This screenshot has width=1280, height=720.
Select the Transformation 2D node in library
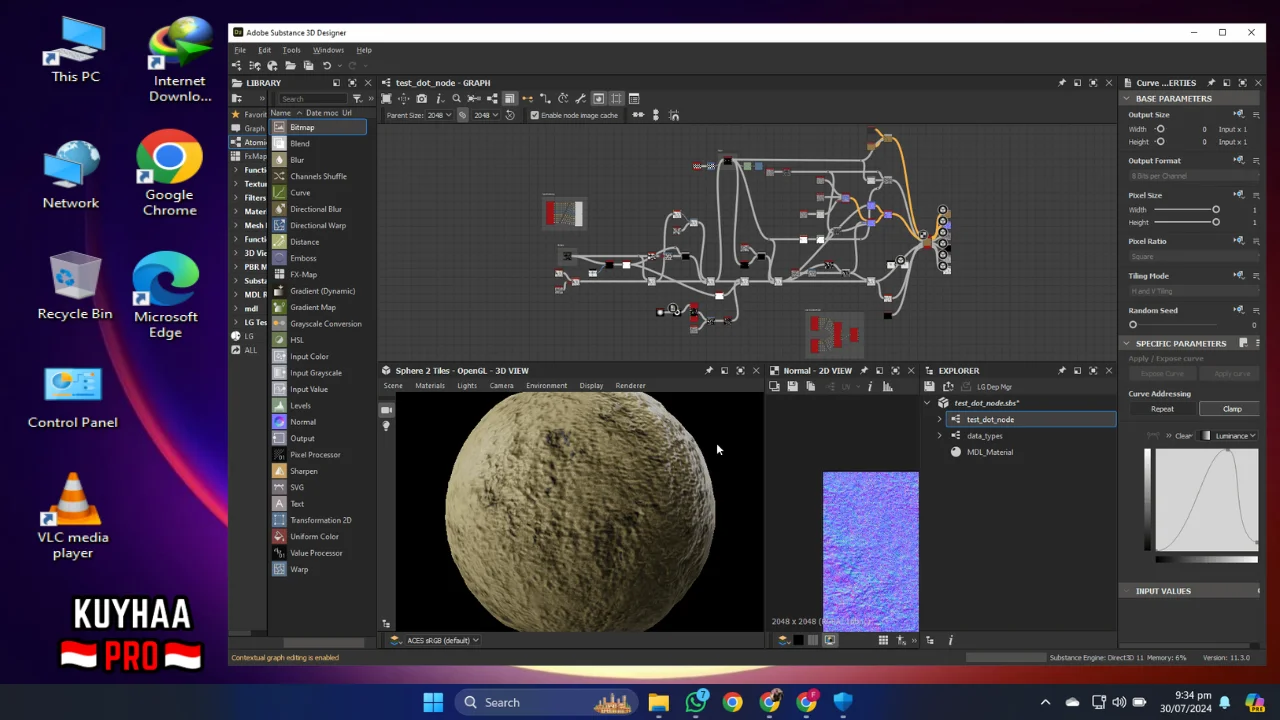(x=320, y=520)
